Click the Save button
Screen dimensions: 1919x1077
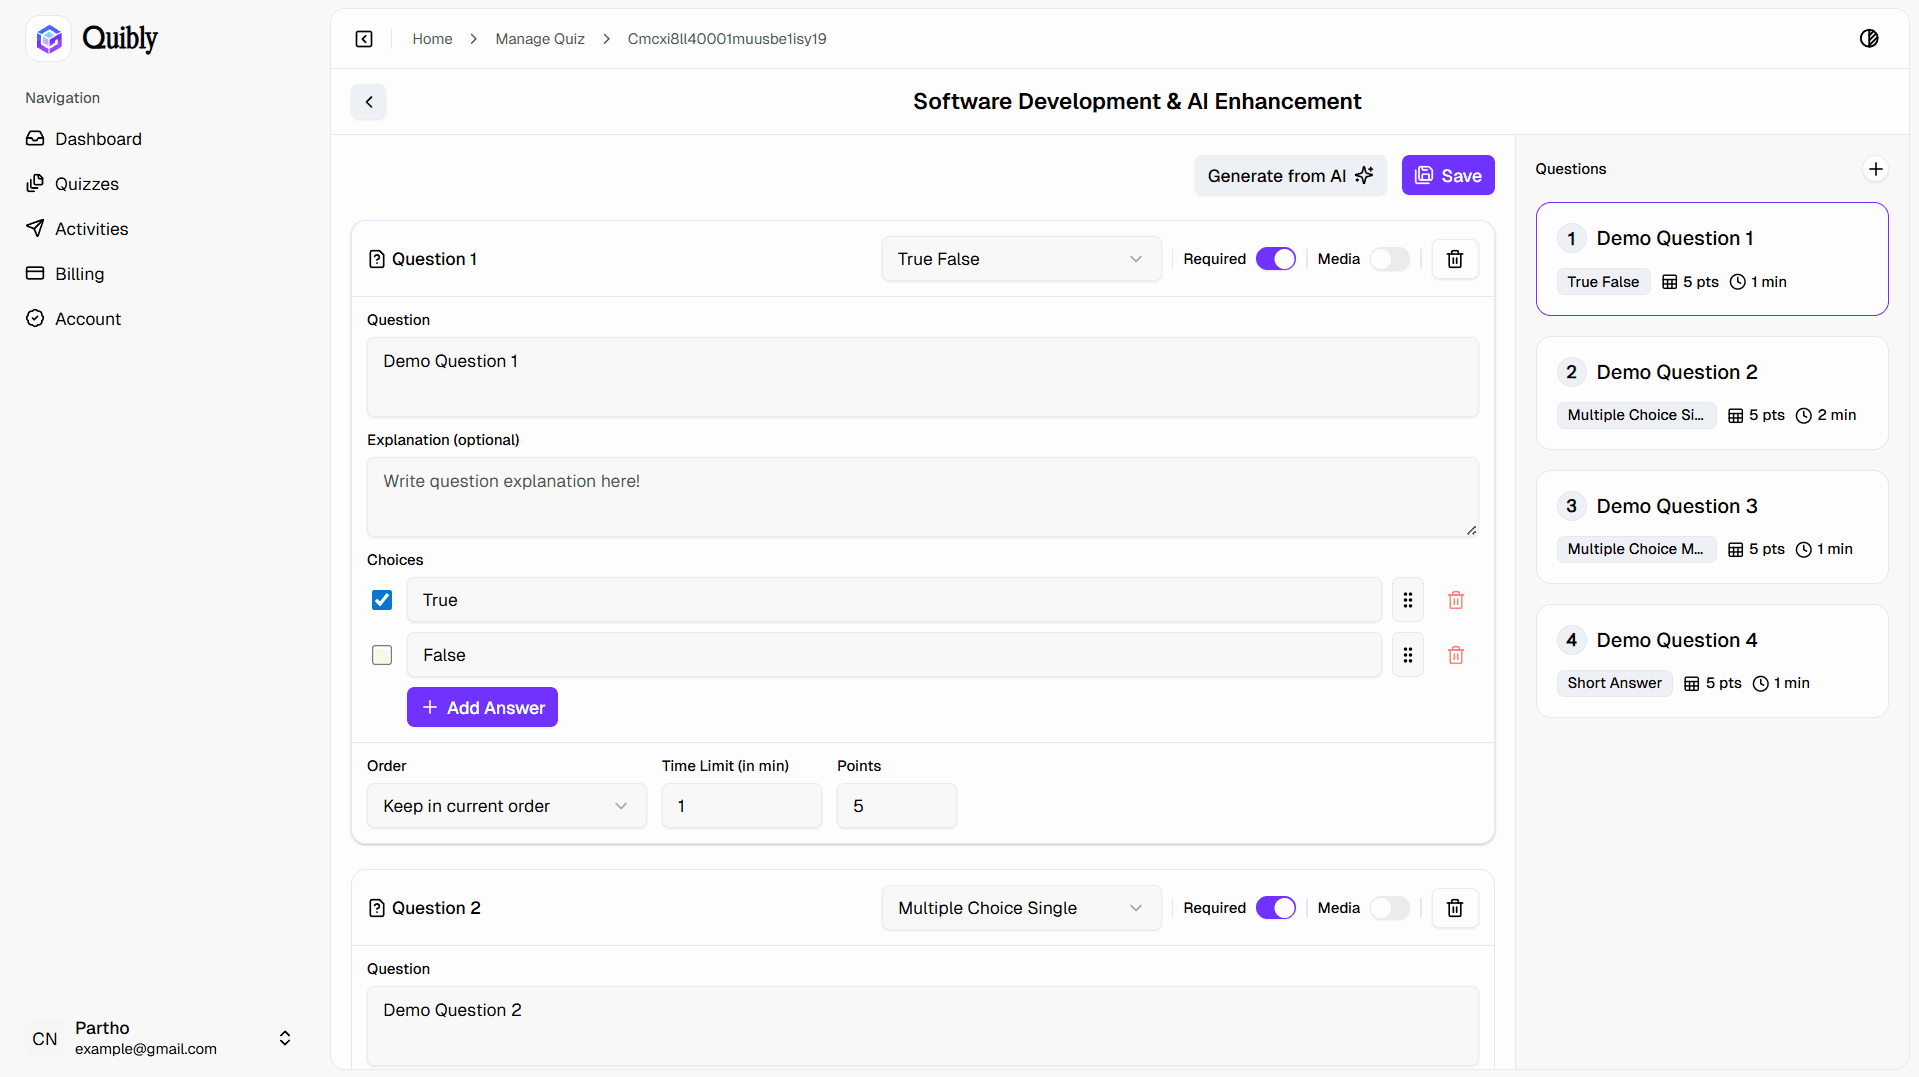[x=1447, y=176]
